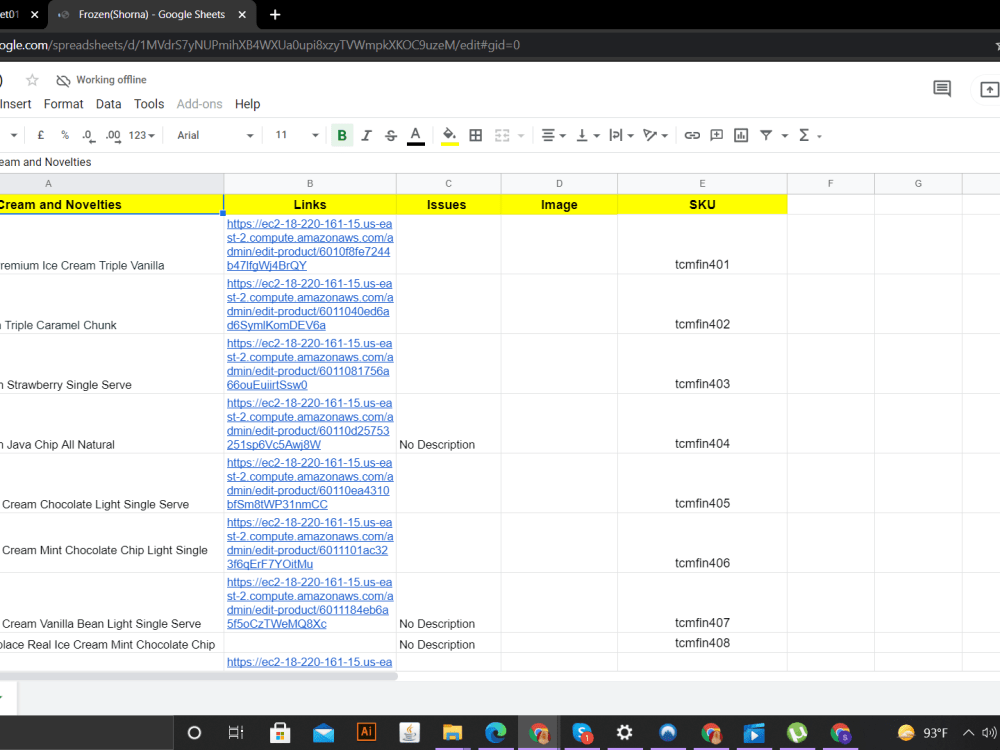Open Task View on taskbar
This screenshot has height=750, width=1000.
[x=236, y=733]
